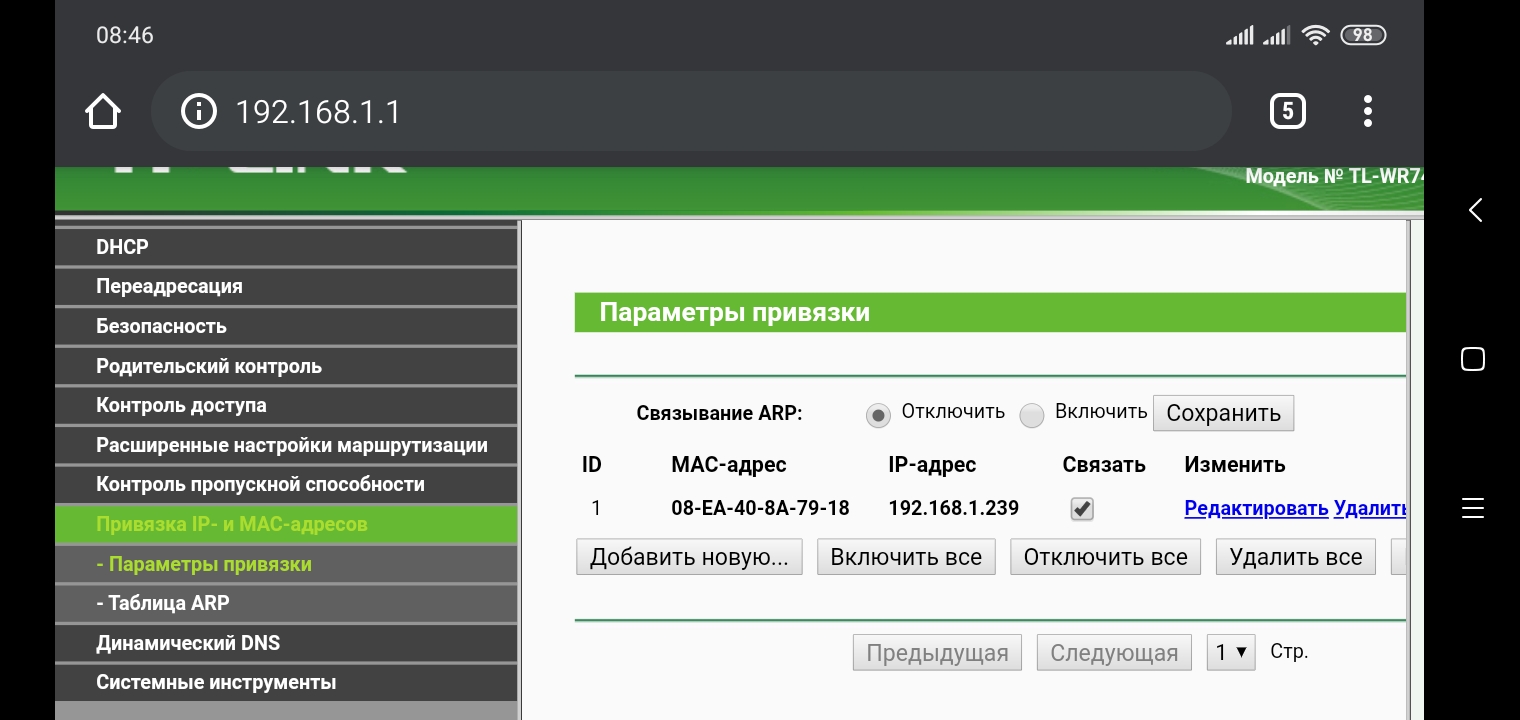Click the Добавить новую button
1520x720 pixels.
[689, 557]
